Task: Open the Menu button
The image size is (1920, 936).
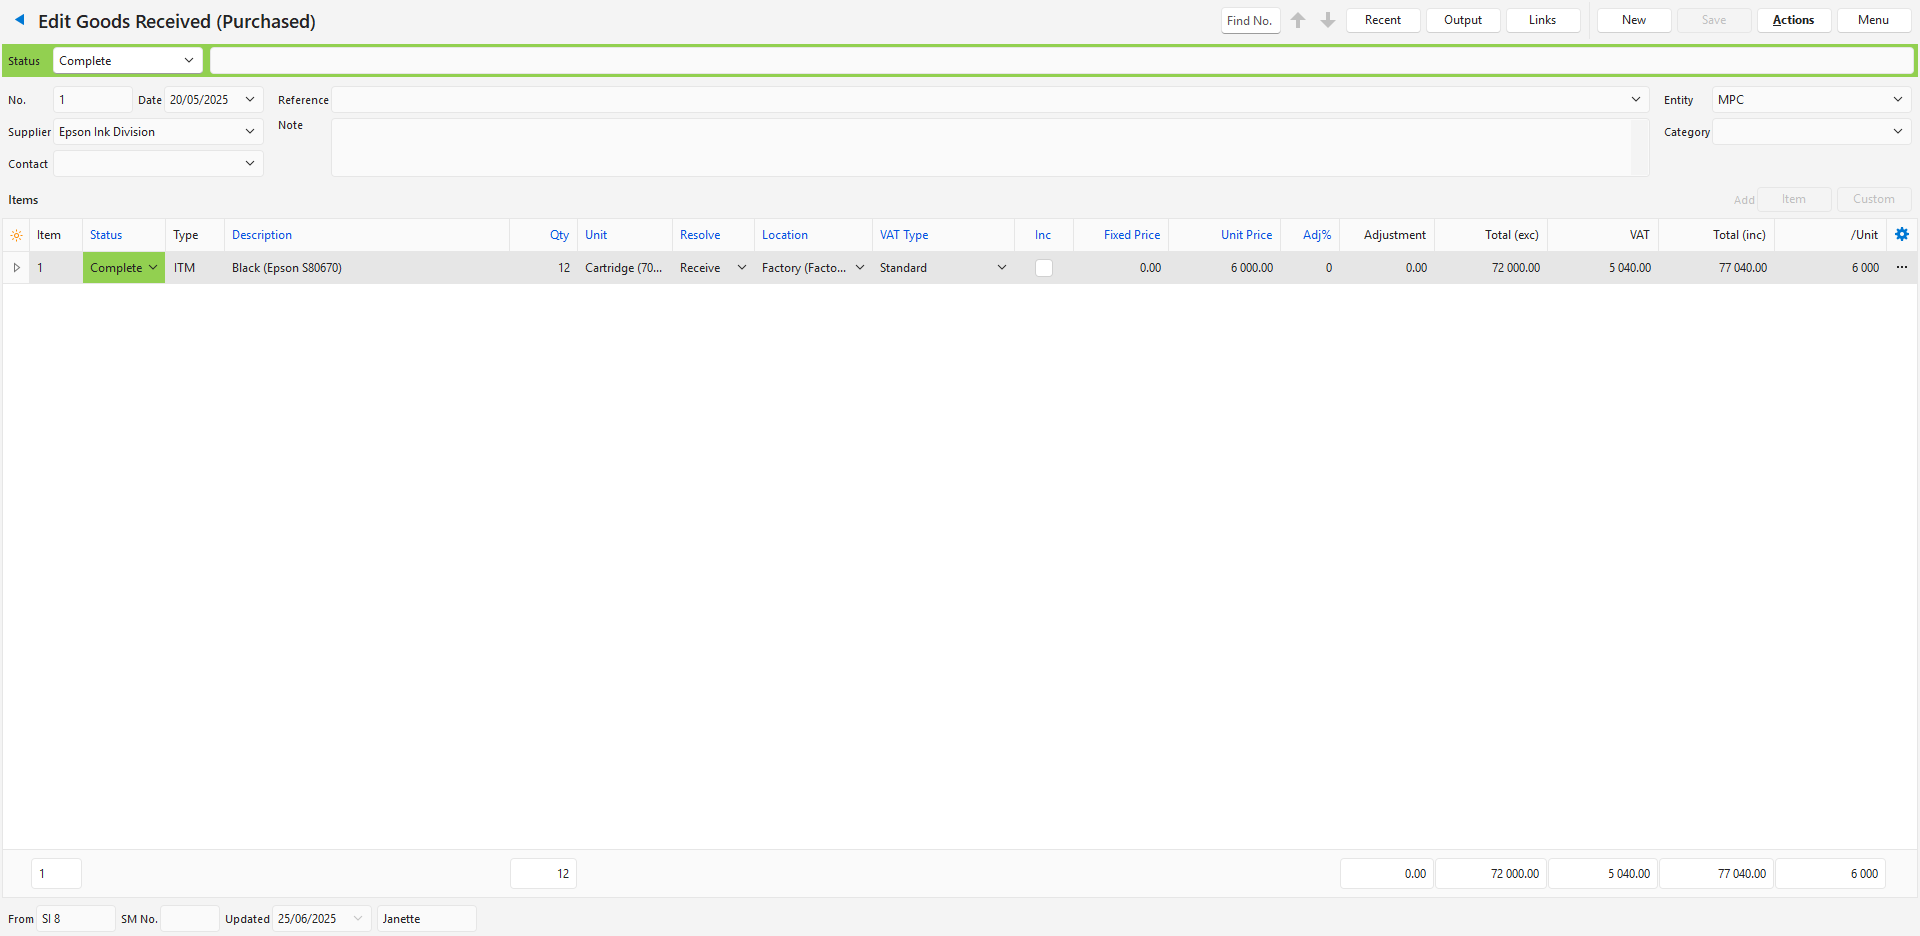Action: point(1873,20)
